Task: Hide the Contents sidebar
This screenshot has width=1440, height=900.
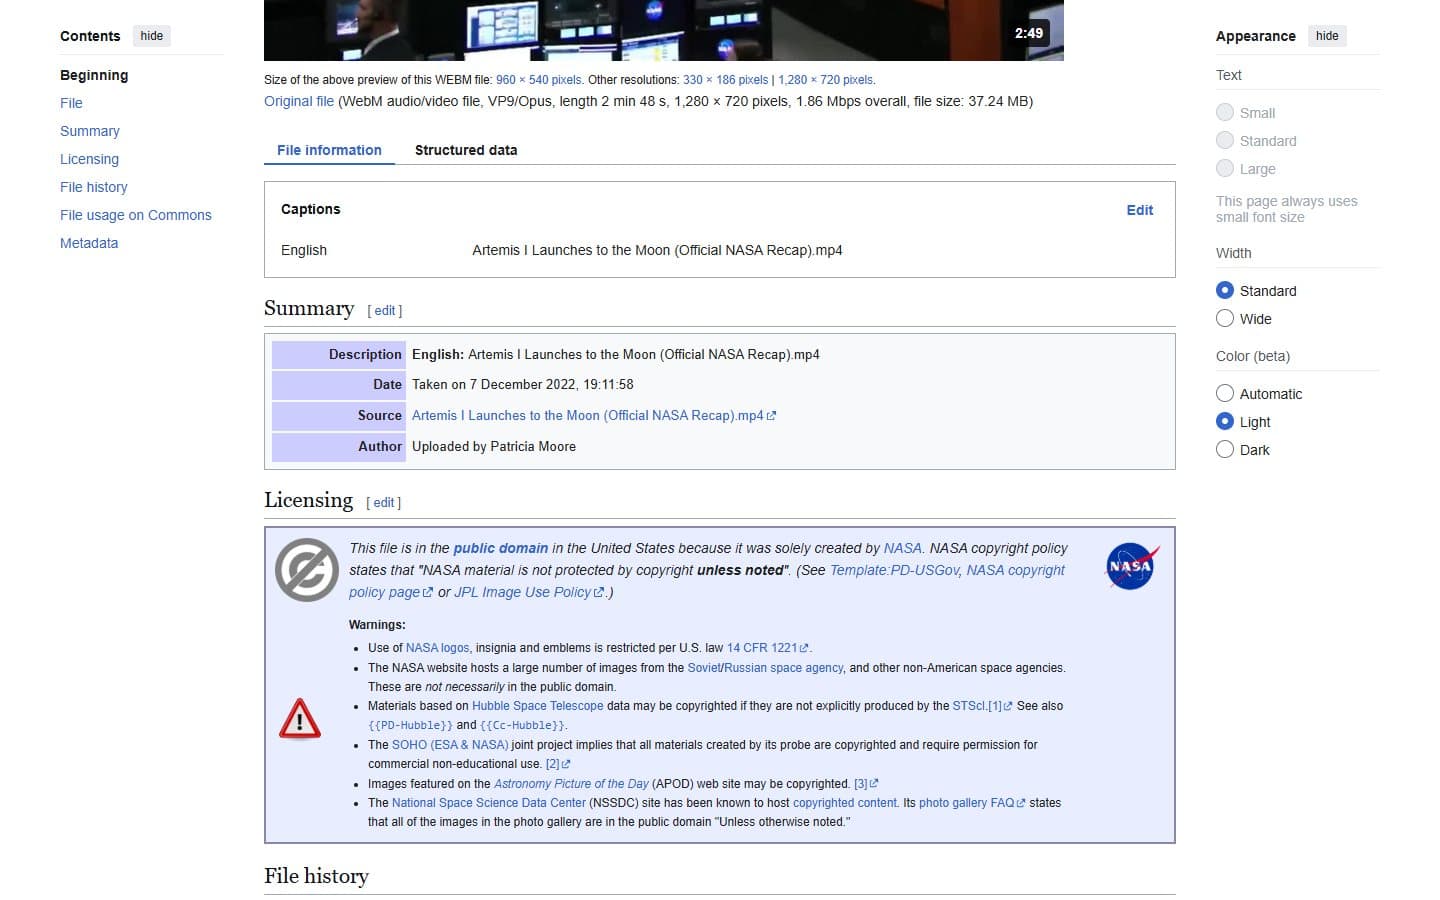Action: [152, 36]
